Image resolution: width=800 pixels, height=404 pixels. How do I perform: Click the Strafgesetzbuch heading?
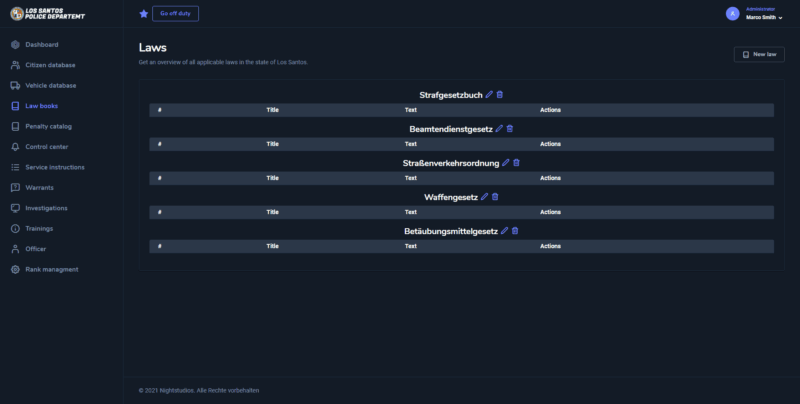coord(451,95)
